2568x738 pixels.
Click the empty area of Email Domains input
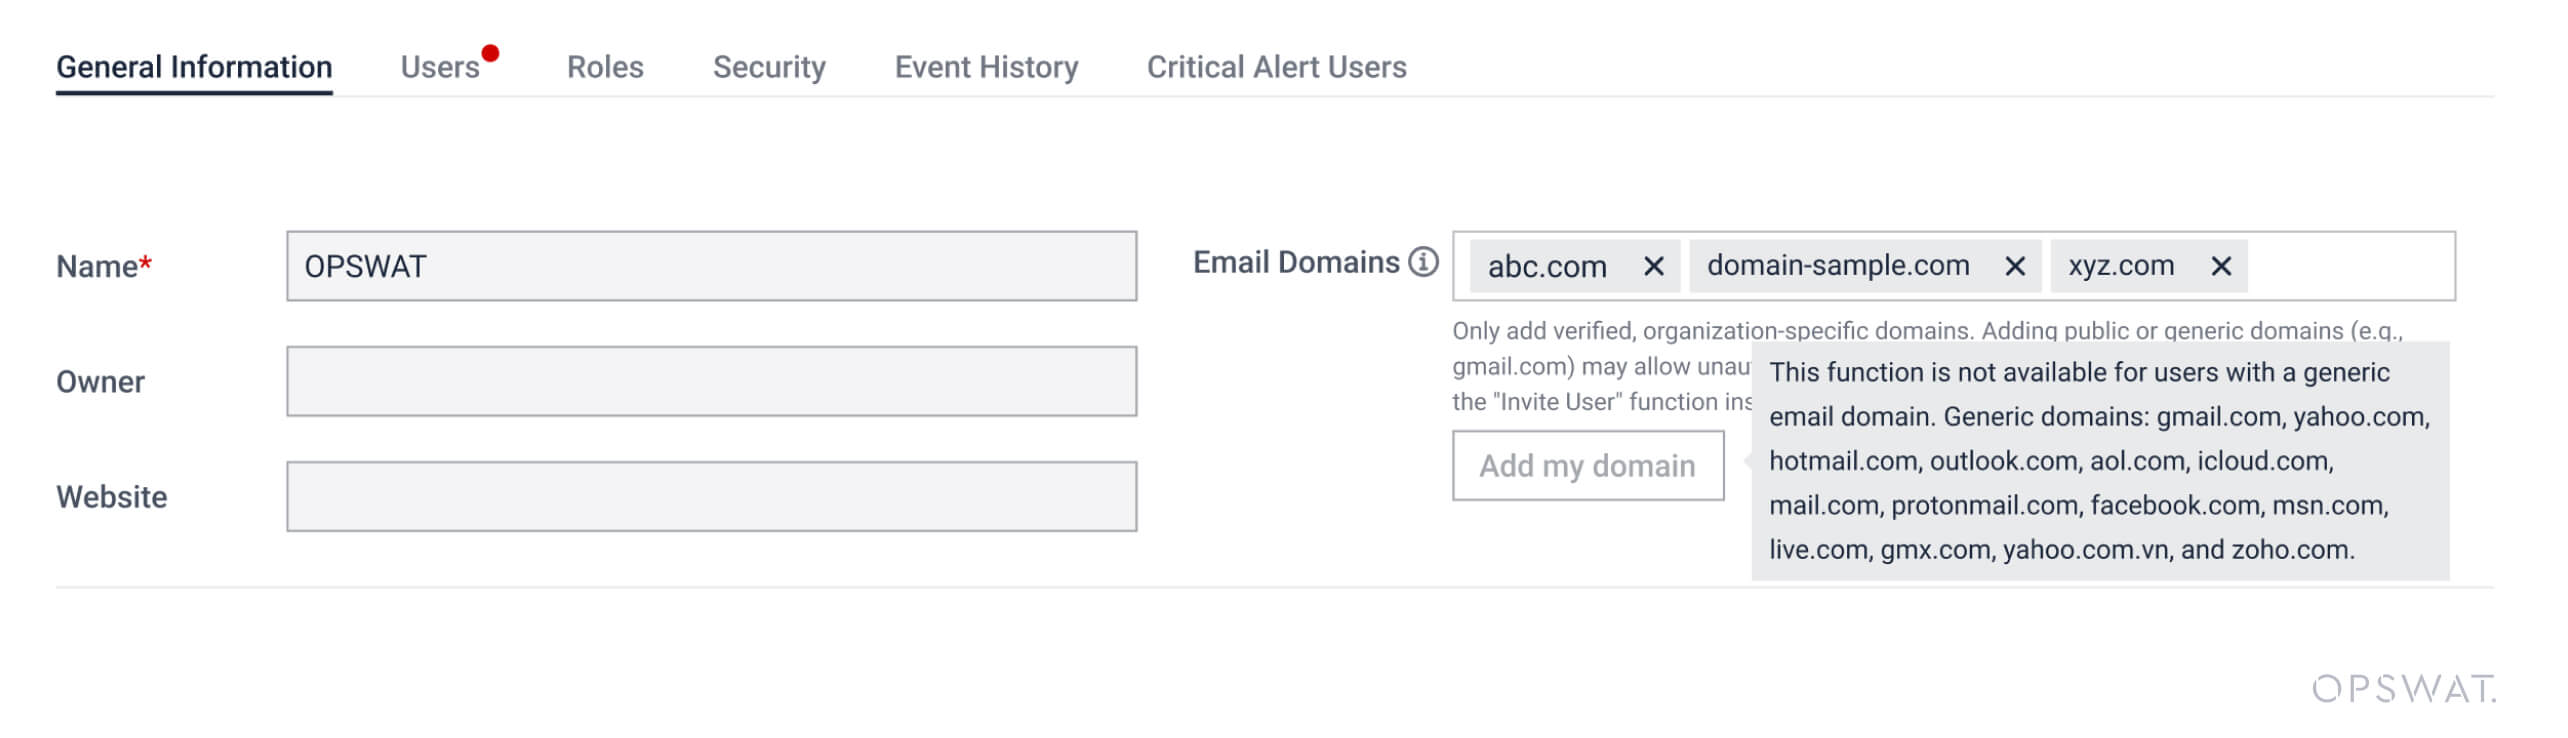coord(2350,266)
